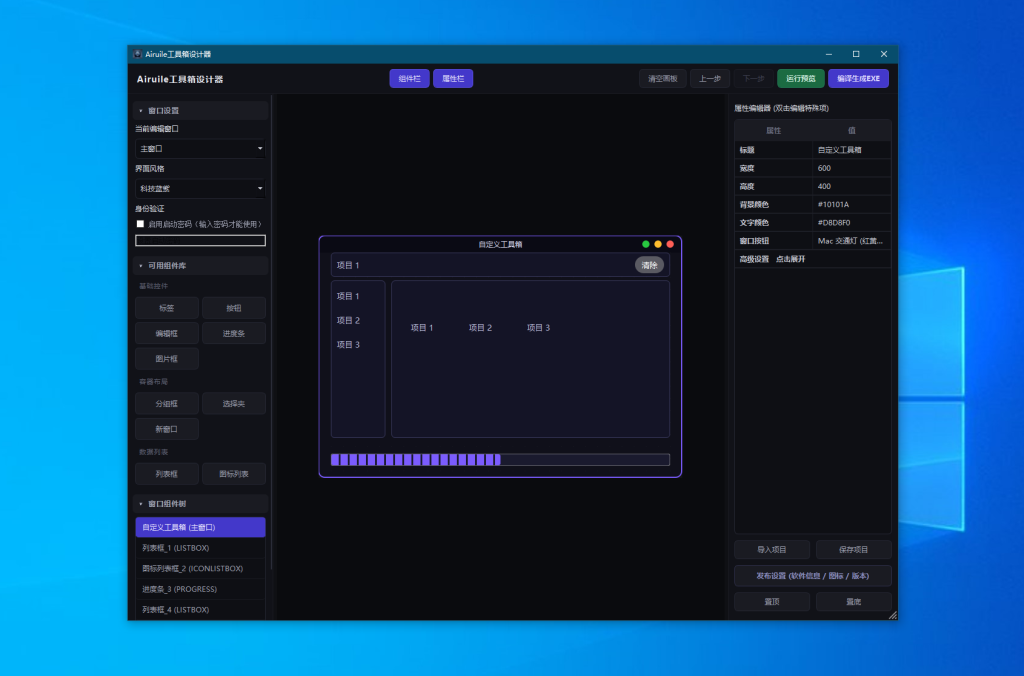The width and height of the screenshot is (1024, 676).
Task: Click the 自定义工具箱 preview window title
Action: click(500, 244)
